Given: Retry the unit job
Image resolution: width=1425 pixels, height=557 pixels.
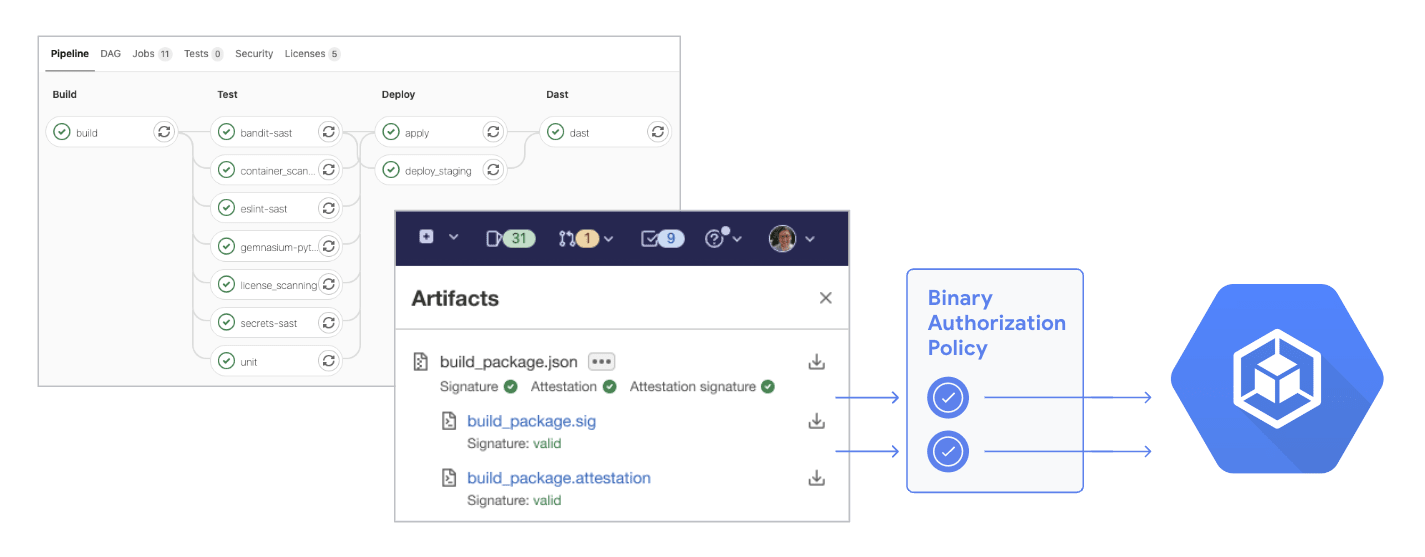Looking at the screenshot, I should click(329, 360).
